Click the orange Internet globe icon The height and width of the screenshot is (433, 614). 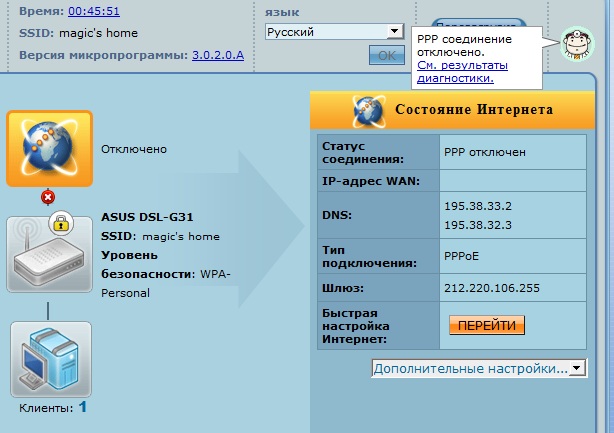[x=50, y=149]
